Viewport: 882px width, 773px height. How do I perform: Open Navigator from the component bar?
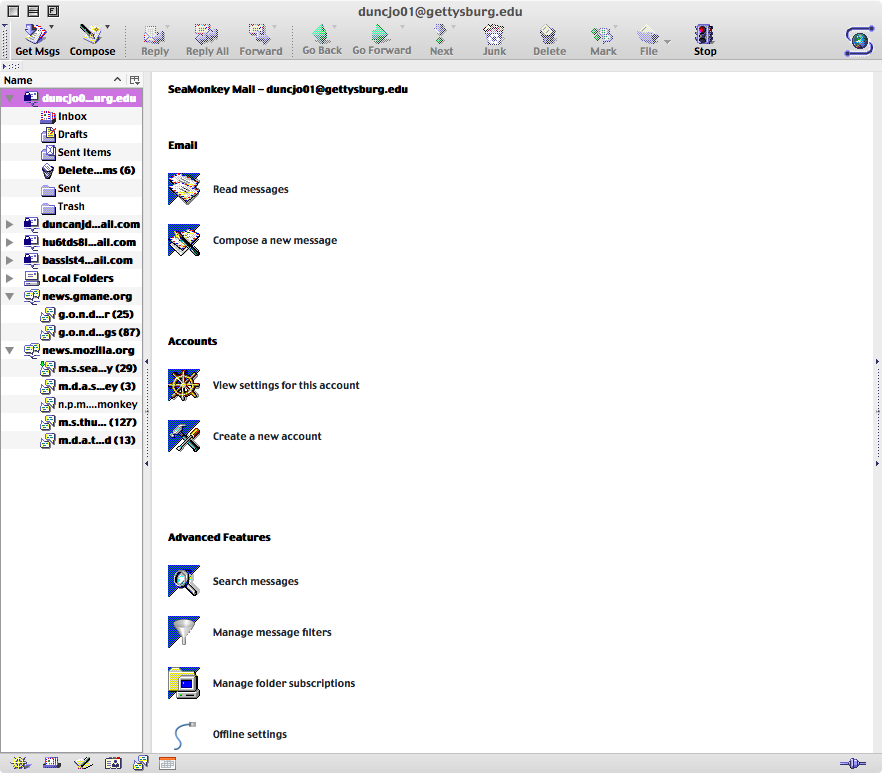(x=20, y=763)
